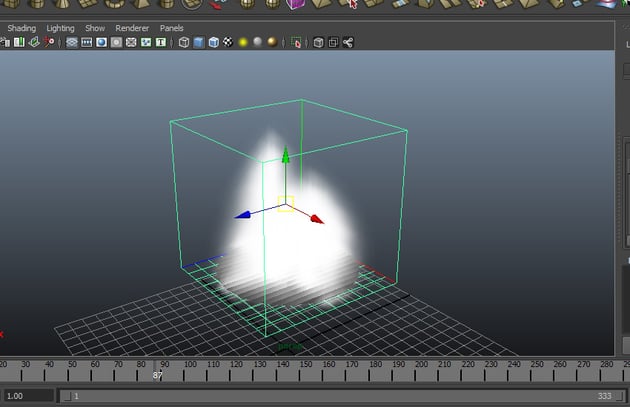The image size is (630, 407).
Task: Click the 1.00 start time field
Action: pyautogui.click(x=28, y=396)
